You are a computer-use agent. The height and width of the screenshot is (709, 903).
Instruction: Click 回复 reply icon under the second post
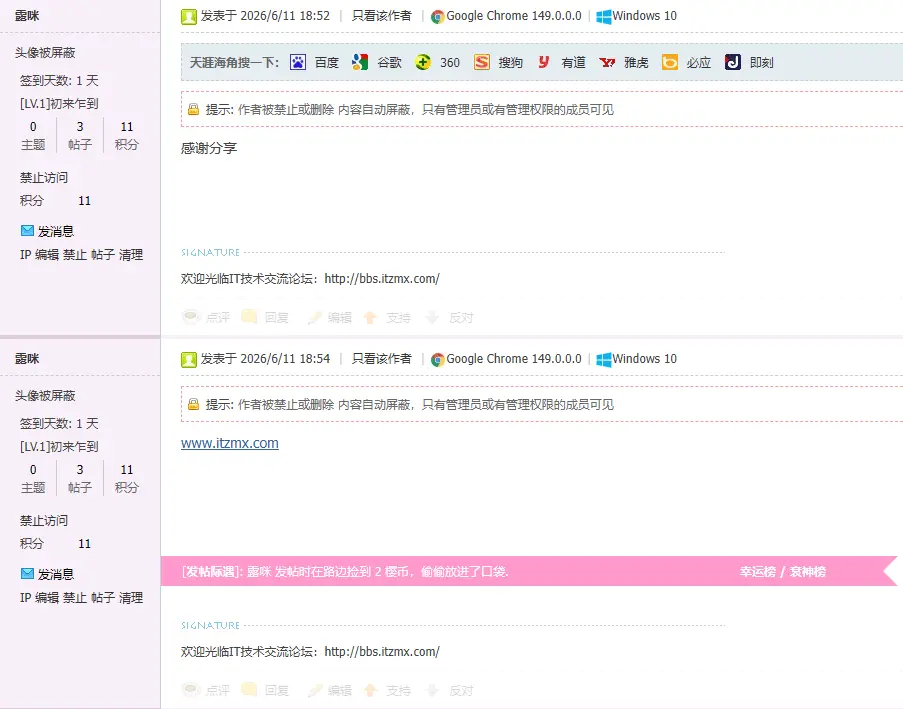click(x=249, y=689)
